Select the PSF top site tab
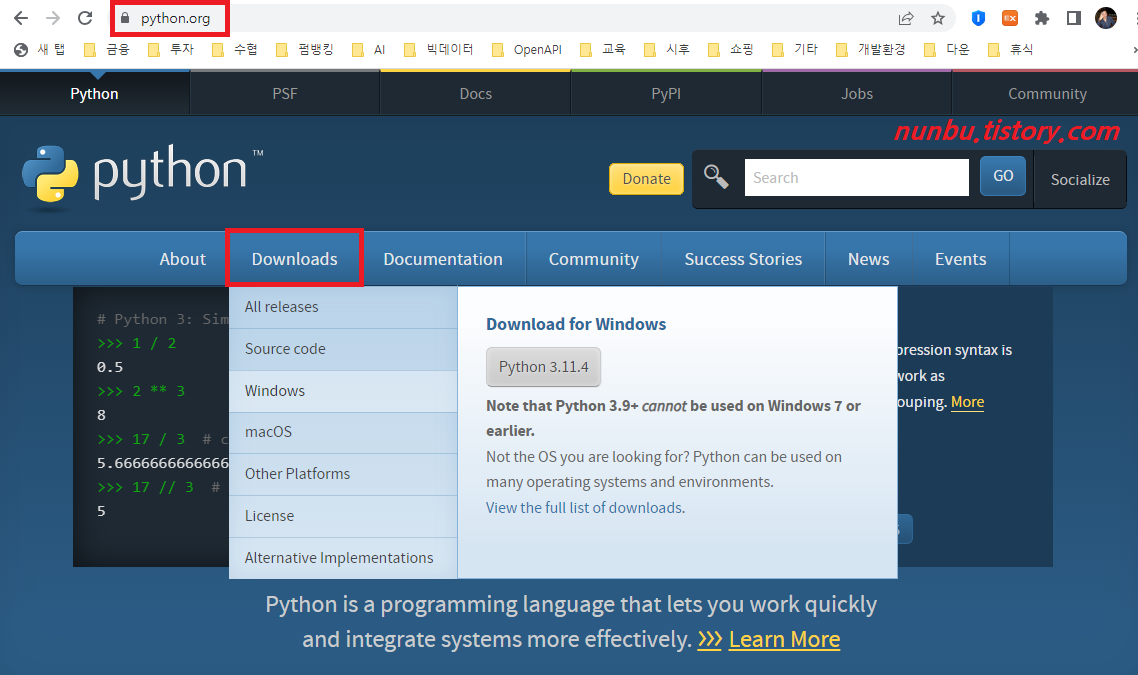The width and height of the screenshot is (1138, 675). [285, 94]
